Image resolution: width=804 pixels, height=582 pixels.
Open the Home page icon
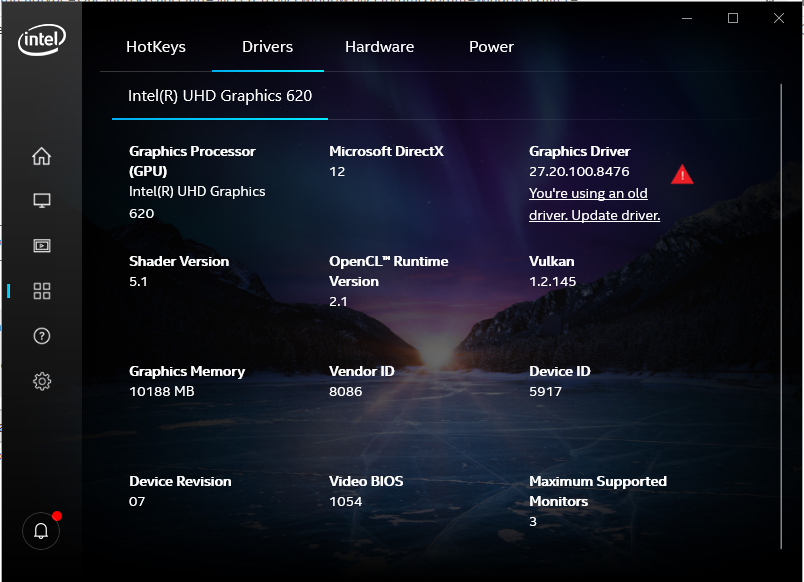tap(42, 156)
